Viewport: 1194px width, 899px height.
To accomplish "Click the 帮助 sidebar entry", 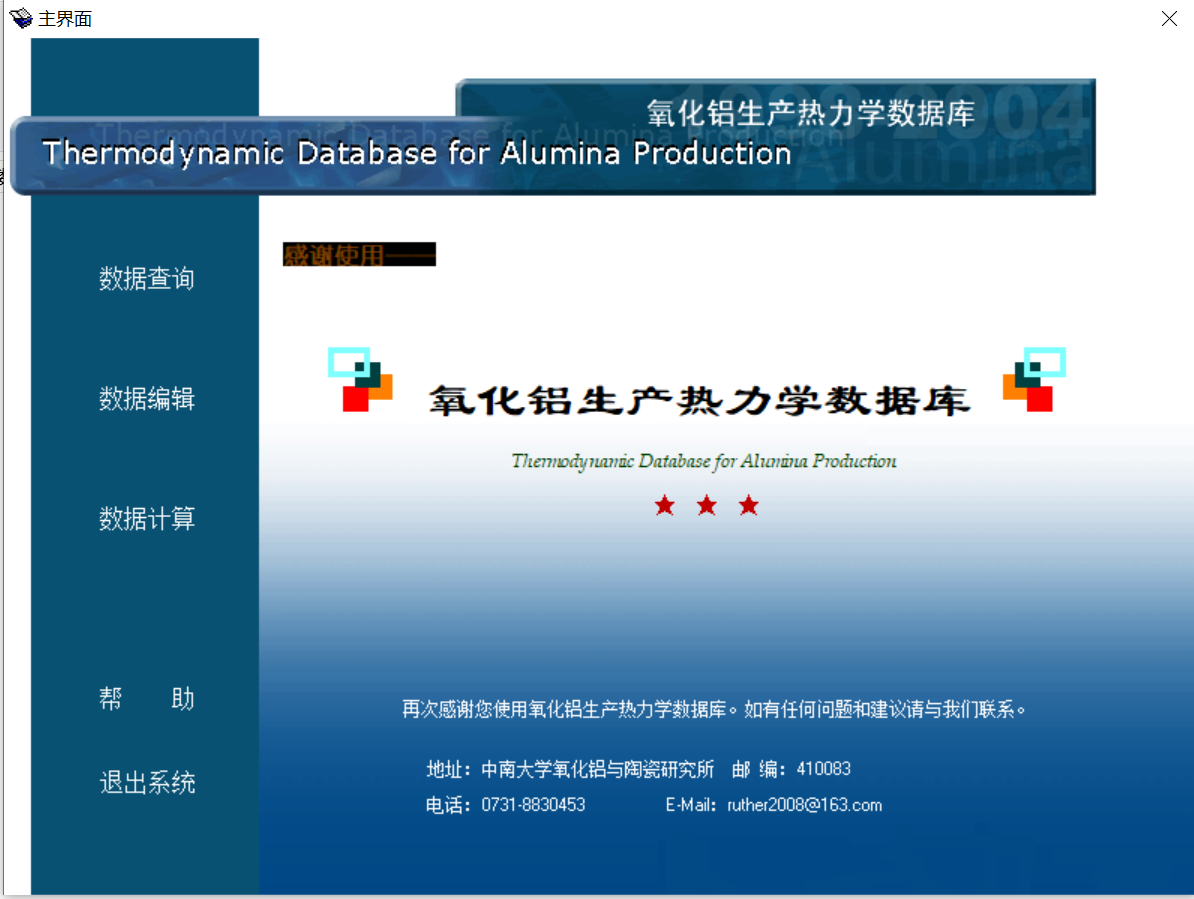I will coord(147,699).
